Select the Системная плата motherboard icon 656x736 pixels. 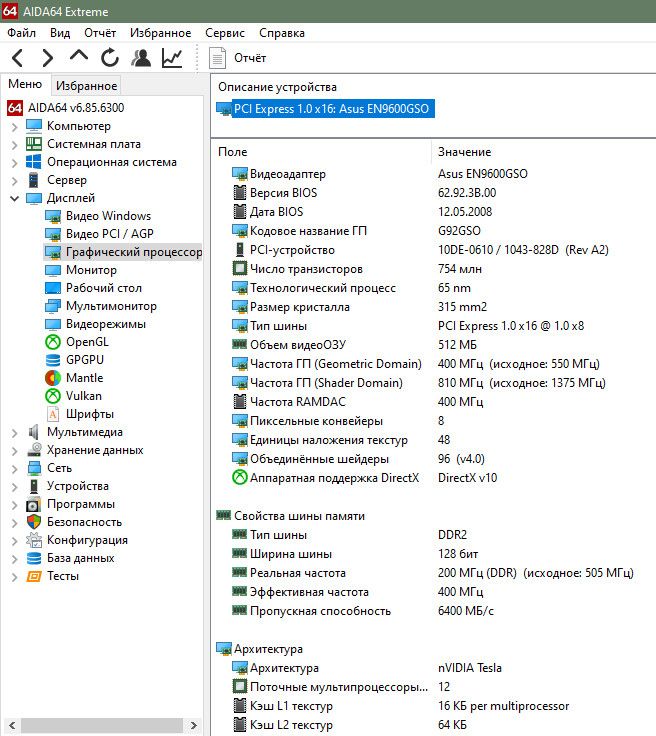click(x=34, y=144)
